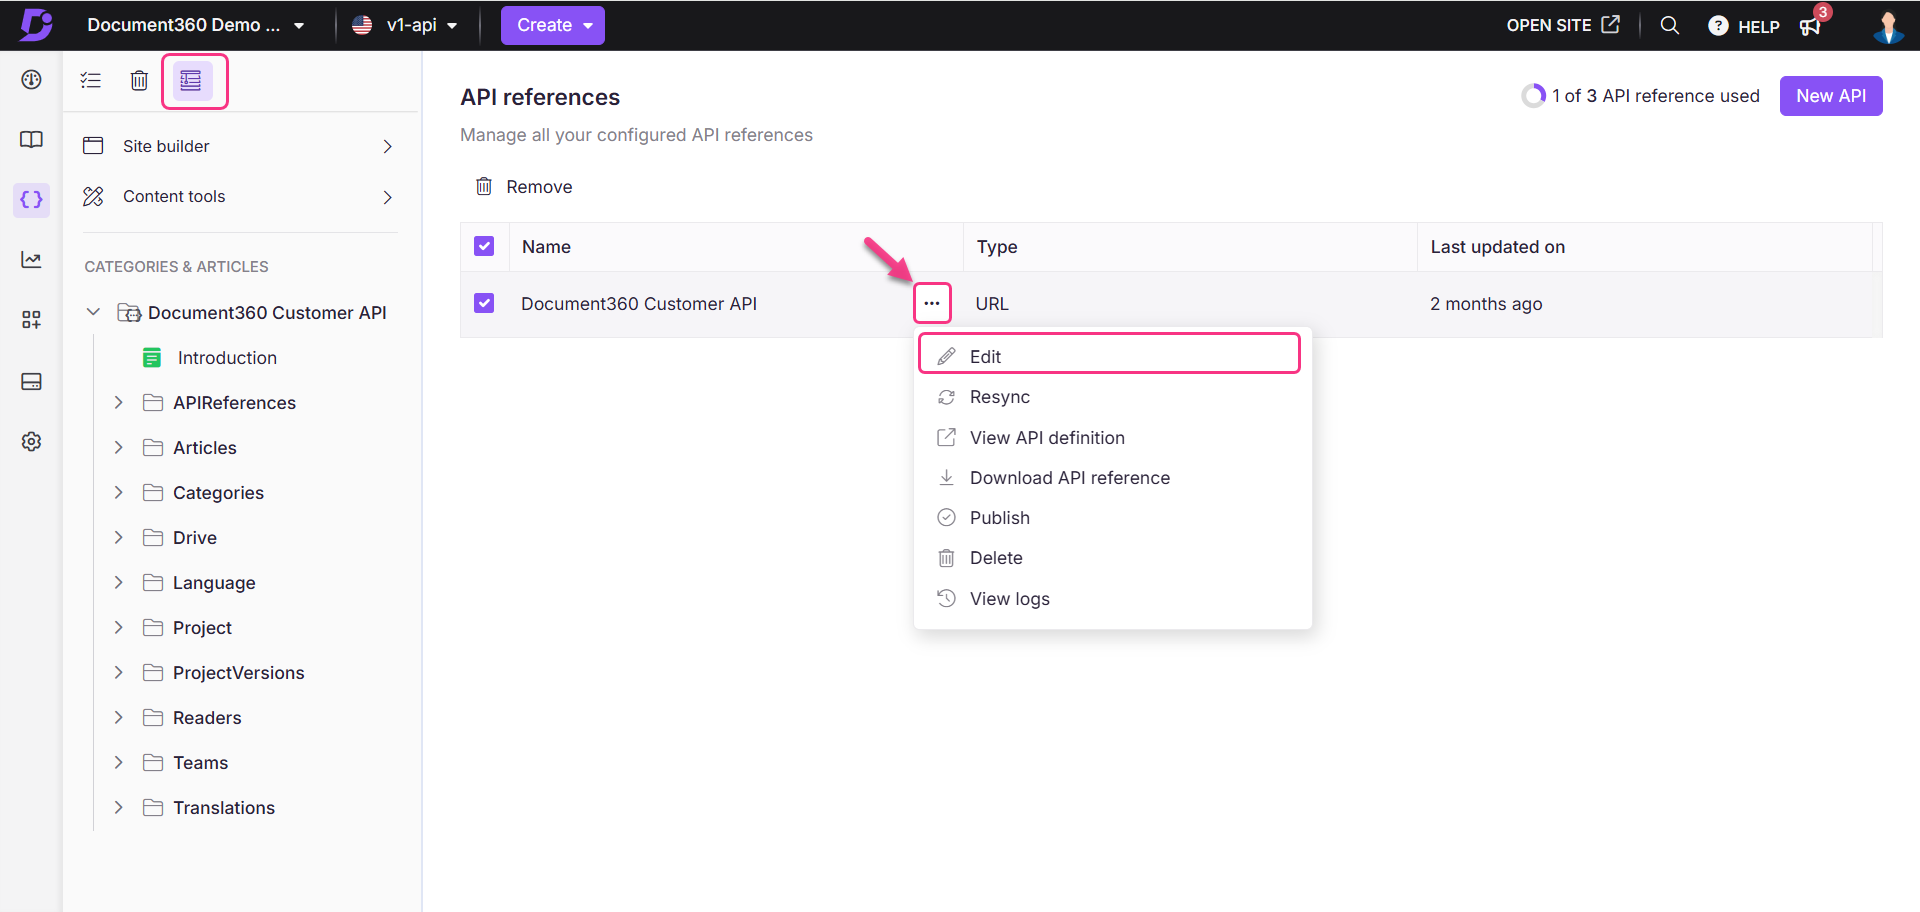Click the New API button

pos(1831,96)
